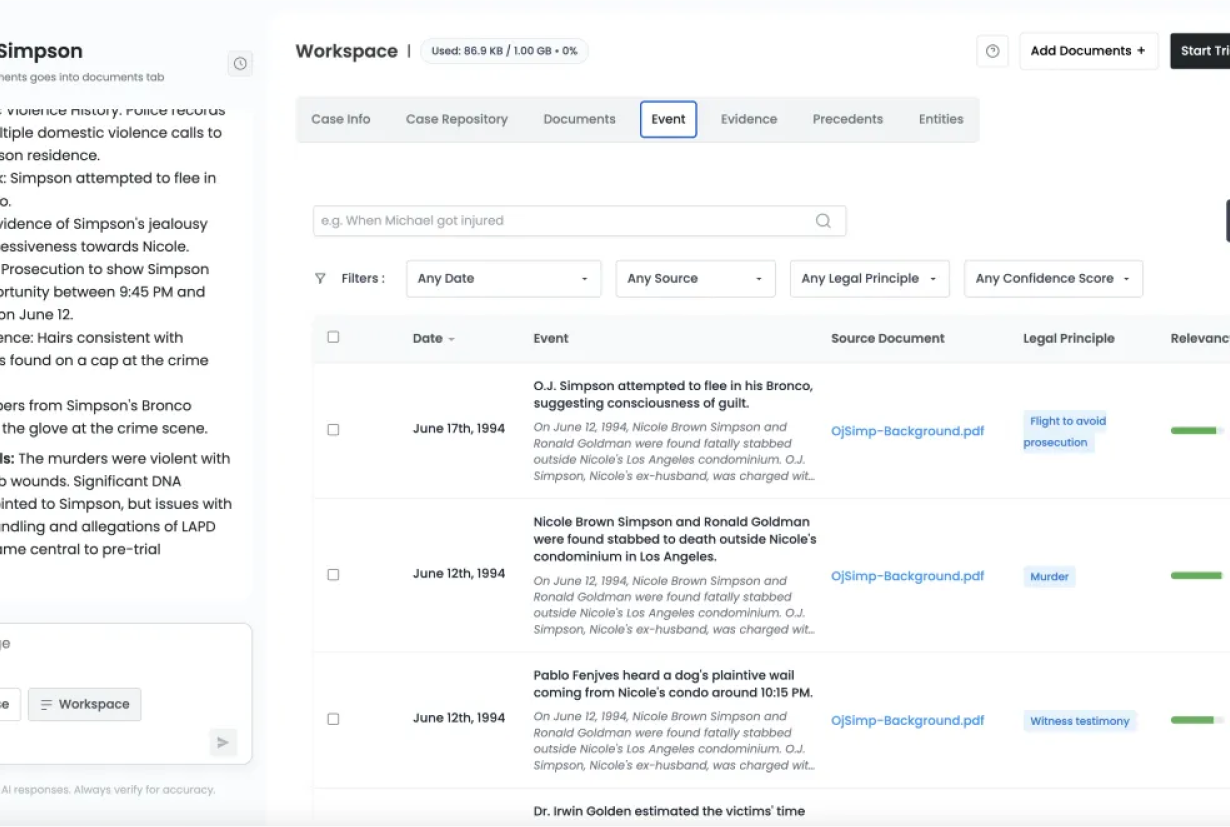Click the Workspace context chip in chat input
Screen dimensions: 1230x827
84,704
